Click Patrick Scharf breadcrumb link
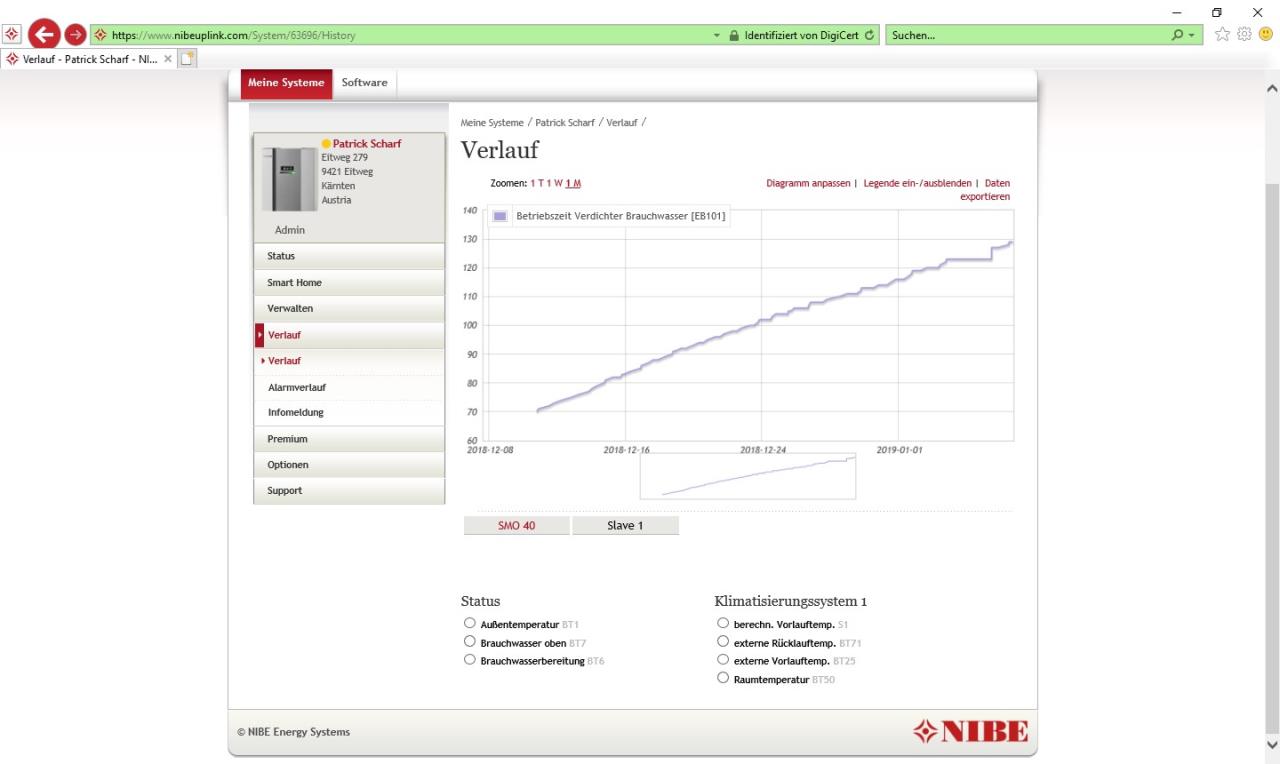The height and width of the screenshot is (764, 1280). pyautogui.click(x=565, y=123)
